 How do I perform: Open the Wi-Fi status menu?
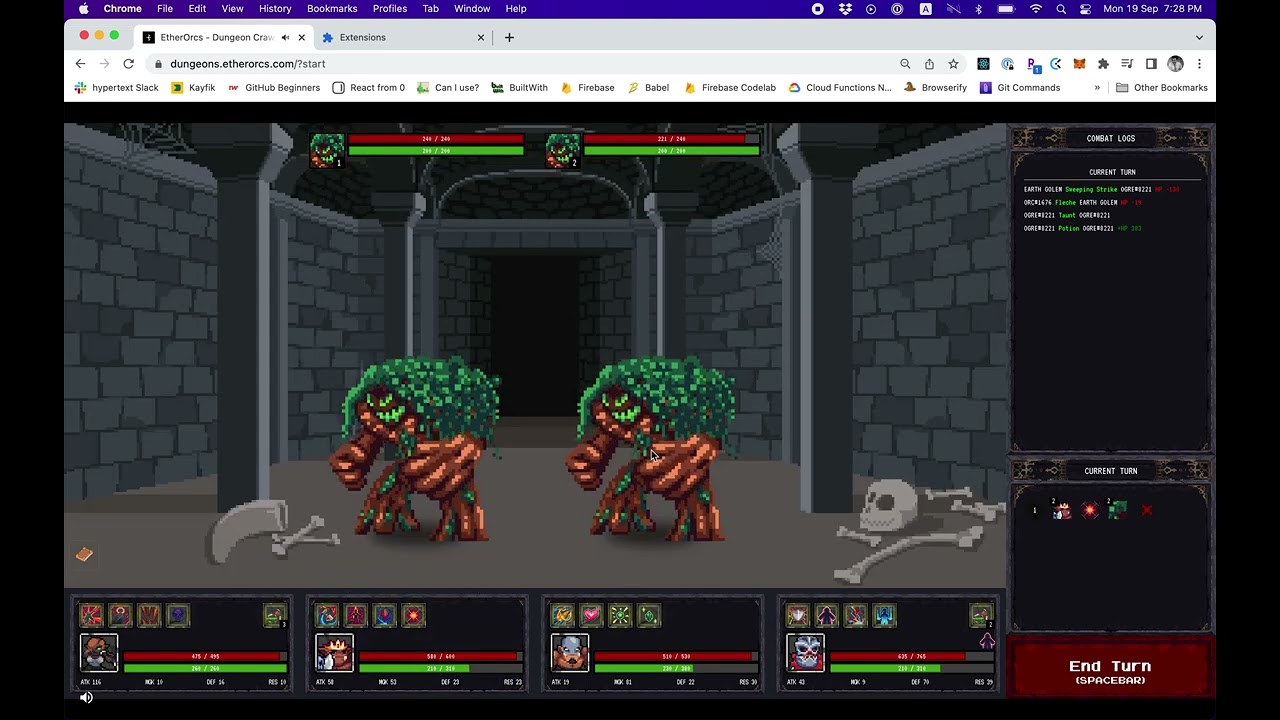click(1036, 9)
